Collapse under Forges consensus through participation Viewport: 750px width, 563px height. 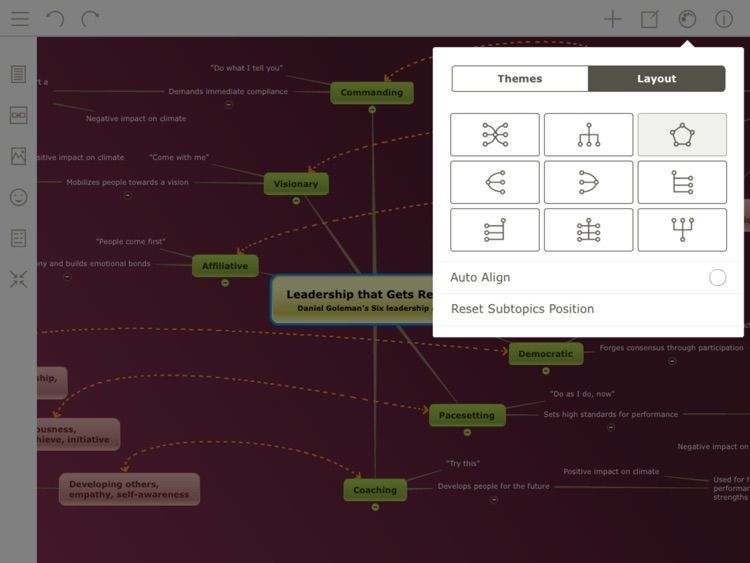tap(672, 361)
